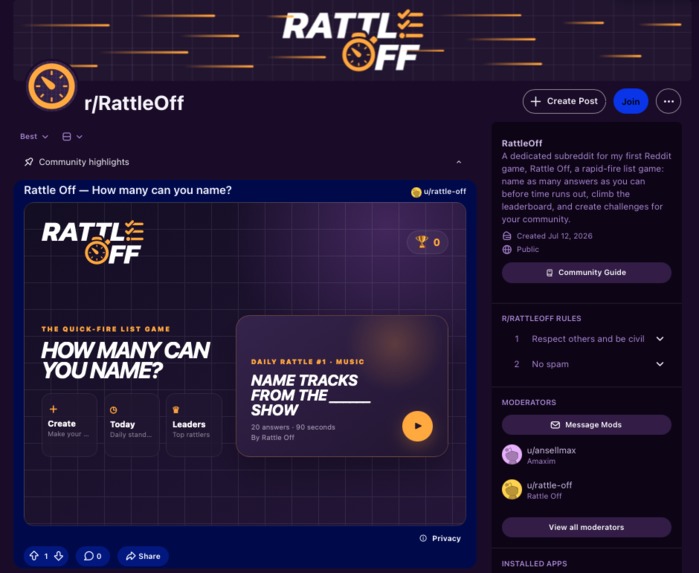699x573 pixels.
Task: Click the r/RattleOff stopwatch community avatar
Action: [x=51, y=86]
